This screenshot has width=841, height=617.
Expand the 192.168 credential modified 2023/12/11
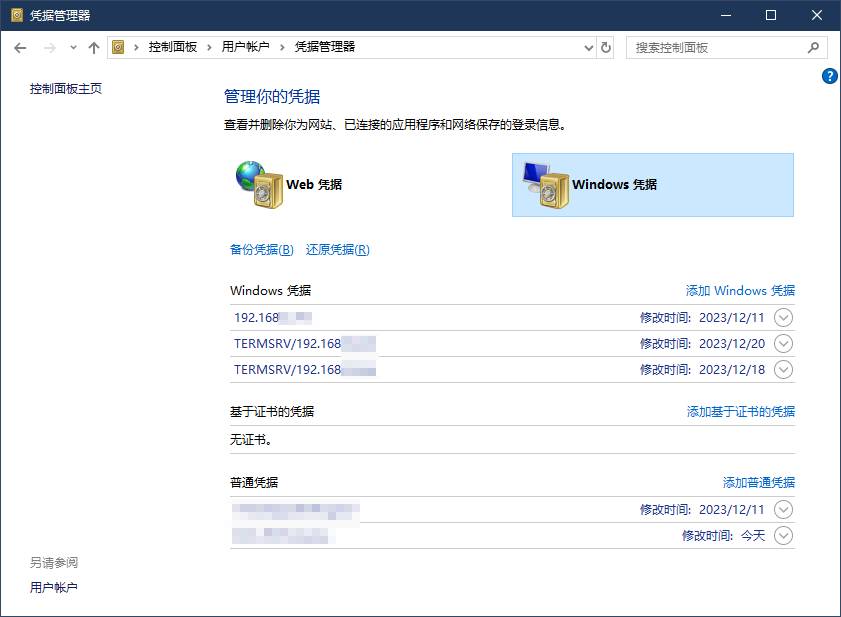(783, 318)
